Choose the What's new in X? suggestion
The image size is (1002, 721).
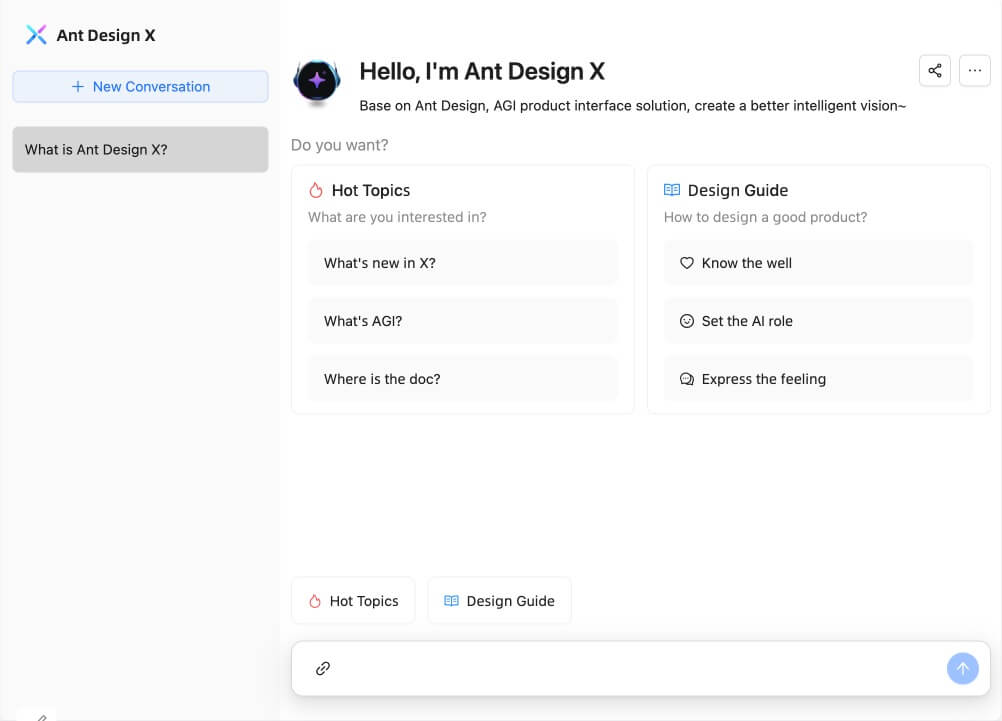click(x=462, y=263)
